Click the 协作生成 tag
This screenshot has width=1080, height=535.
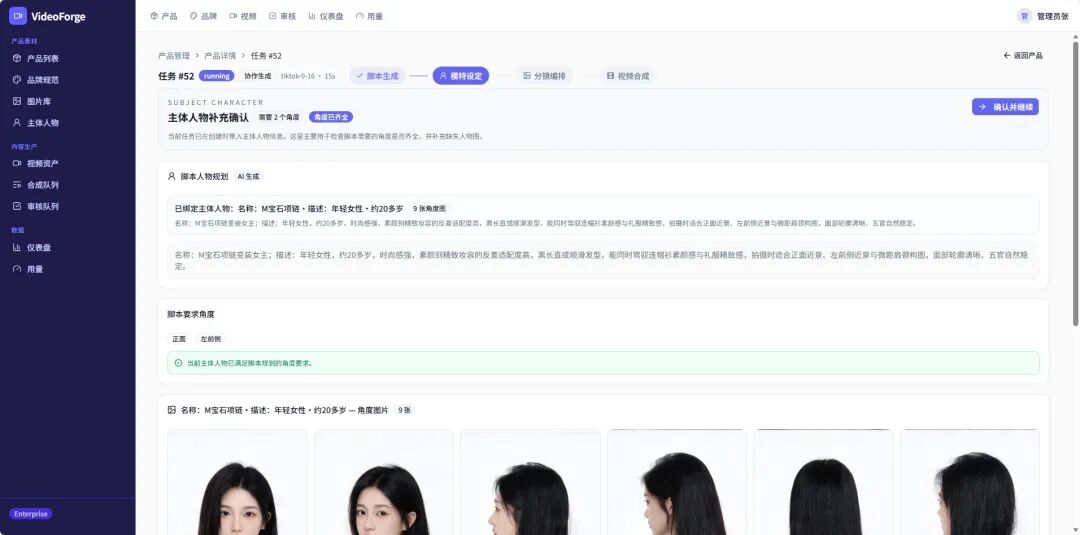[258, 76]
